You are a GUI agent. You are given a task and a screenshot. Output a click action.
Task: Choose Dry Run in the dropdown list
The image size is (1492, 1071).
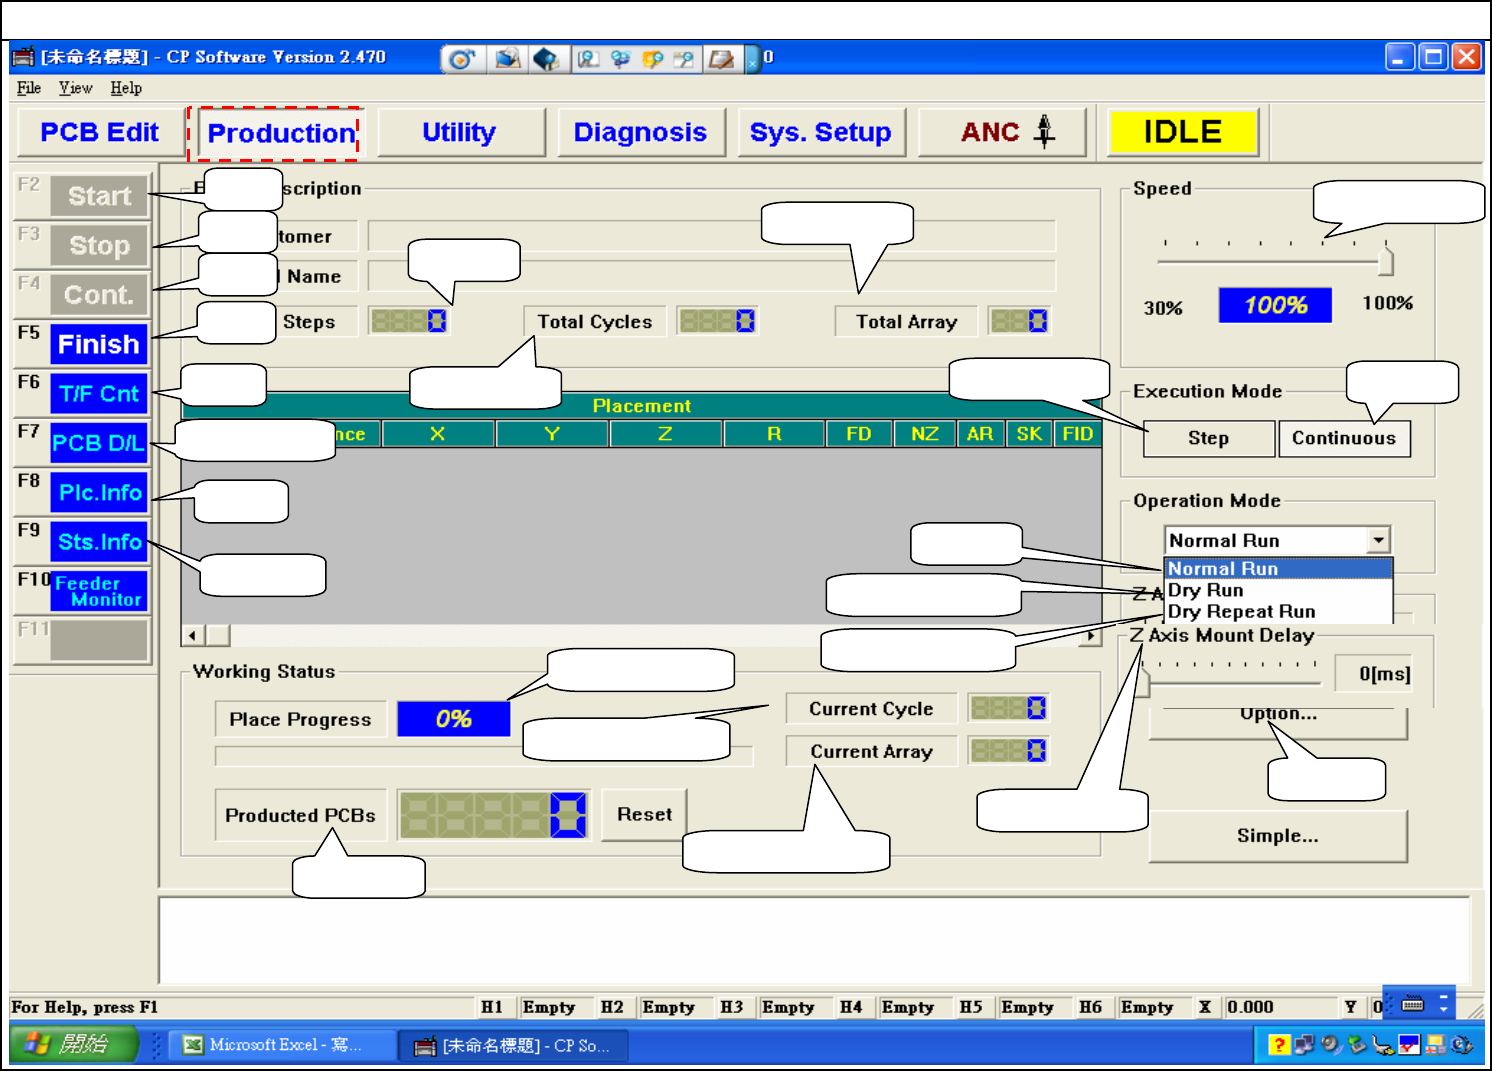coord(1279,590)
